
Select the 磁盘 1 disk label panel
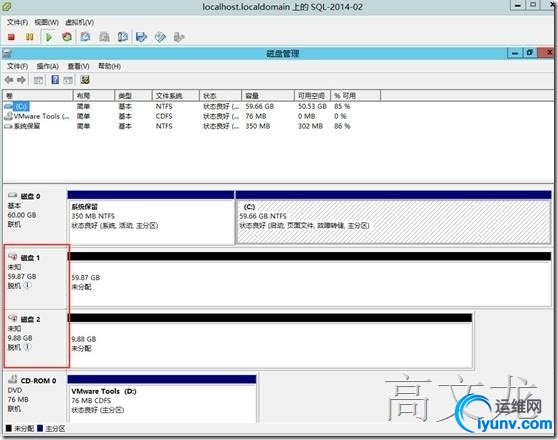click(35, 277)
